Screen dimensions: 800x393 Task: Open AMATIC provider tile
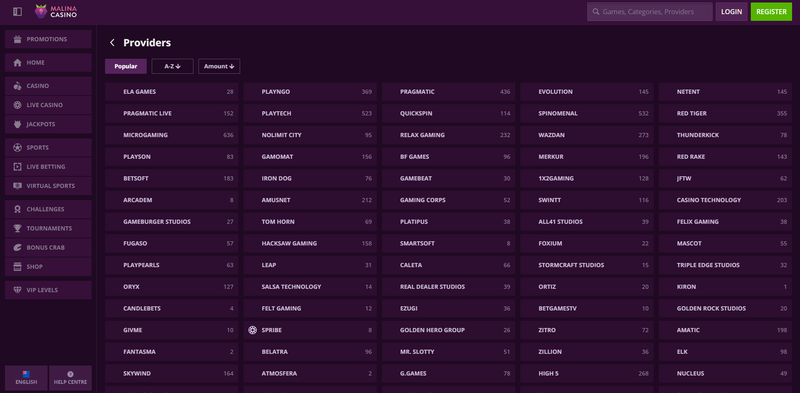tap(725, 330)
